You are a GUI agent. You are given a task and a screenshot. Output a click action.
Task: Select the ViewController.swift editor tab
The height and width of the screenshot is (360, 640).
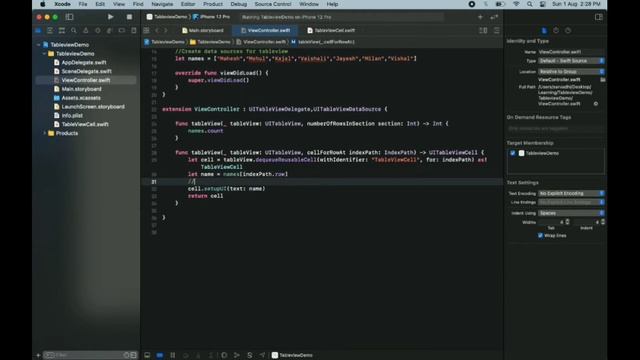pyautogui.click(x=265, y=30)
